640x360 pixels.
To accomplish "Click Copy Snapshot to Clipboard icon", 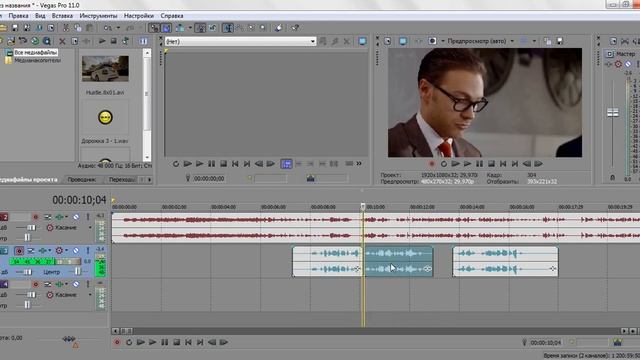I will [x=548, y=41].
